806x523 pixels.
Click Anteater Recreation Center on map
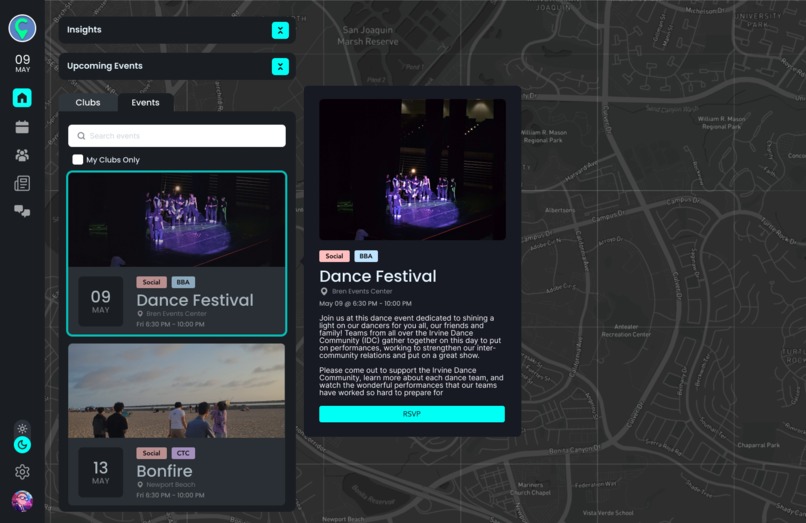point(626,331)
